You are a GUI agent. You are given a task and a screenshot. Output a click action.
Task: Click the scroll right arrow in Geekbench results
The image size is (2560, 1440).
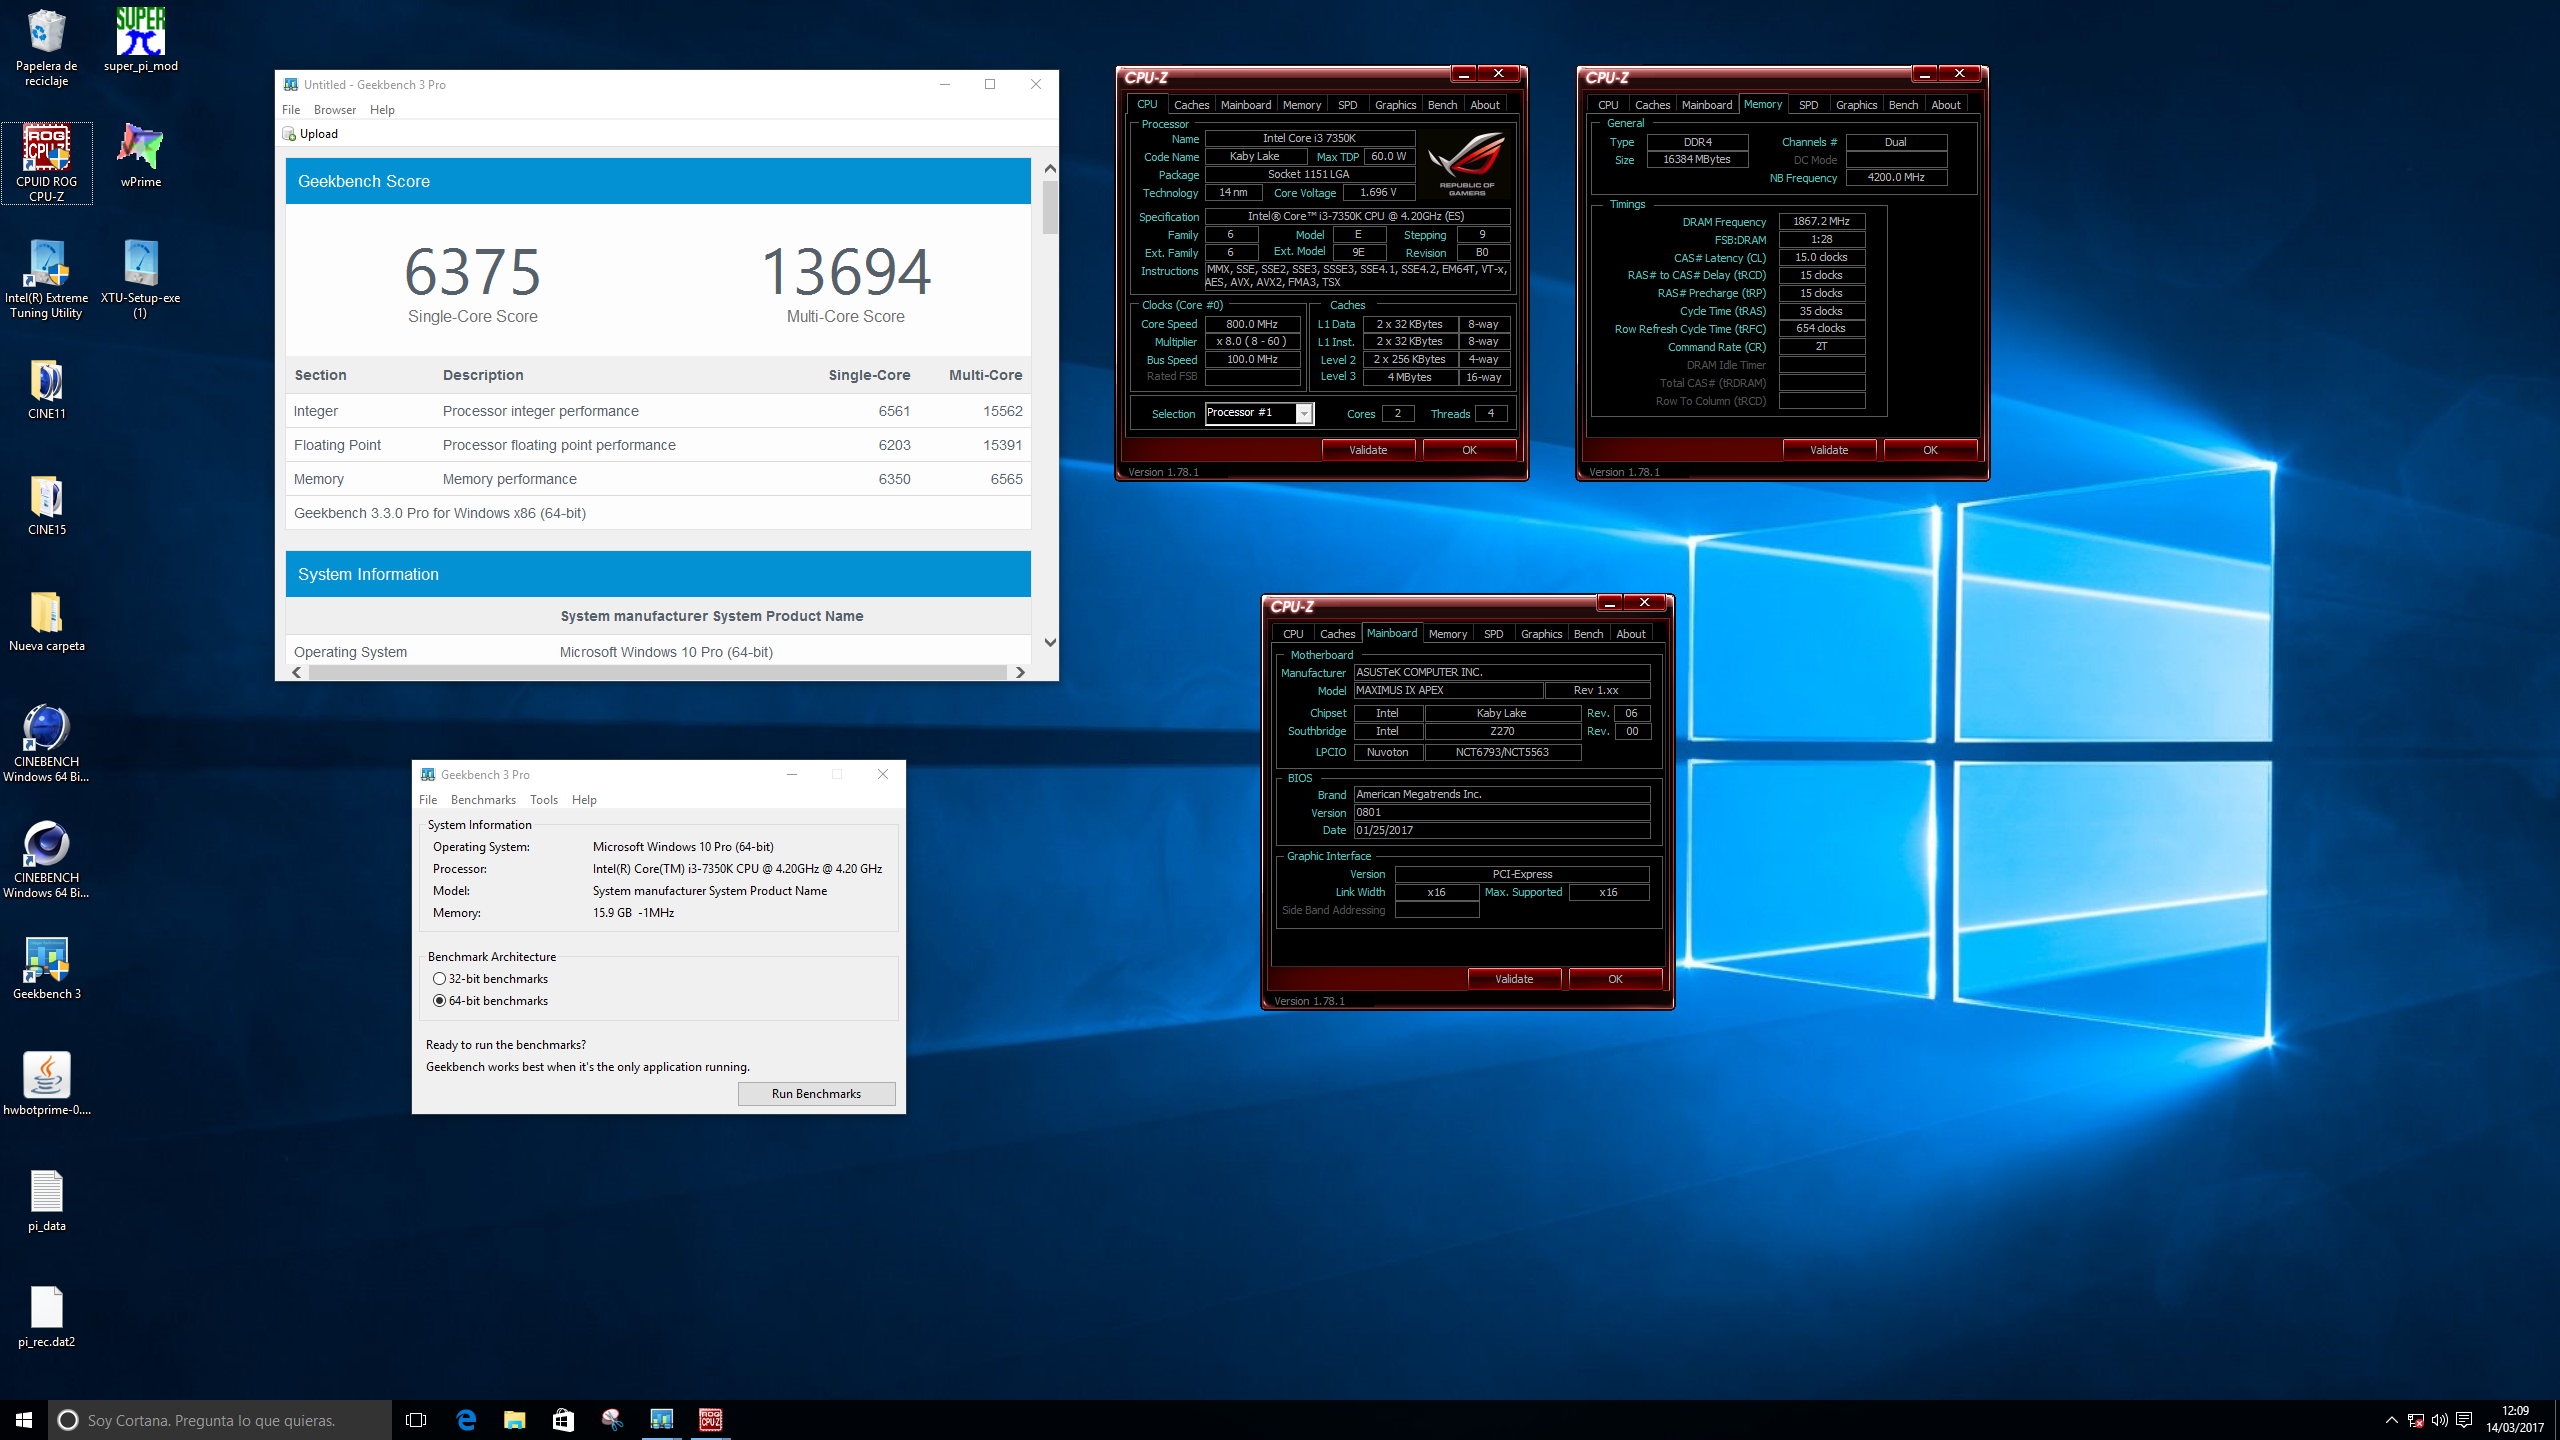pos(1019,672)
